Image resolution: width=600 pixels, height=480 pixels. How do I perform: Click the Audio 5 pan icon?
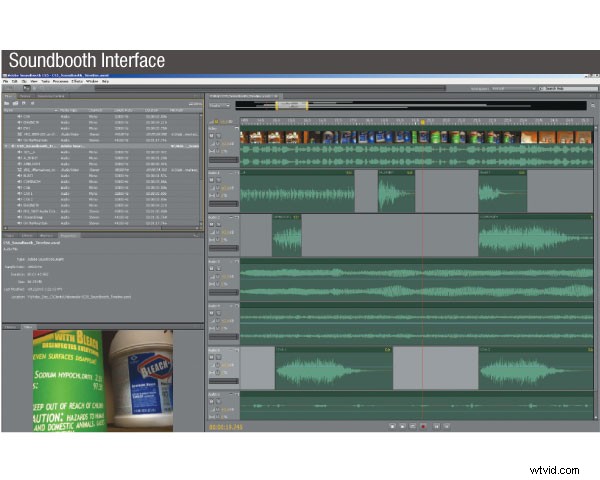(212, 372)
